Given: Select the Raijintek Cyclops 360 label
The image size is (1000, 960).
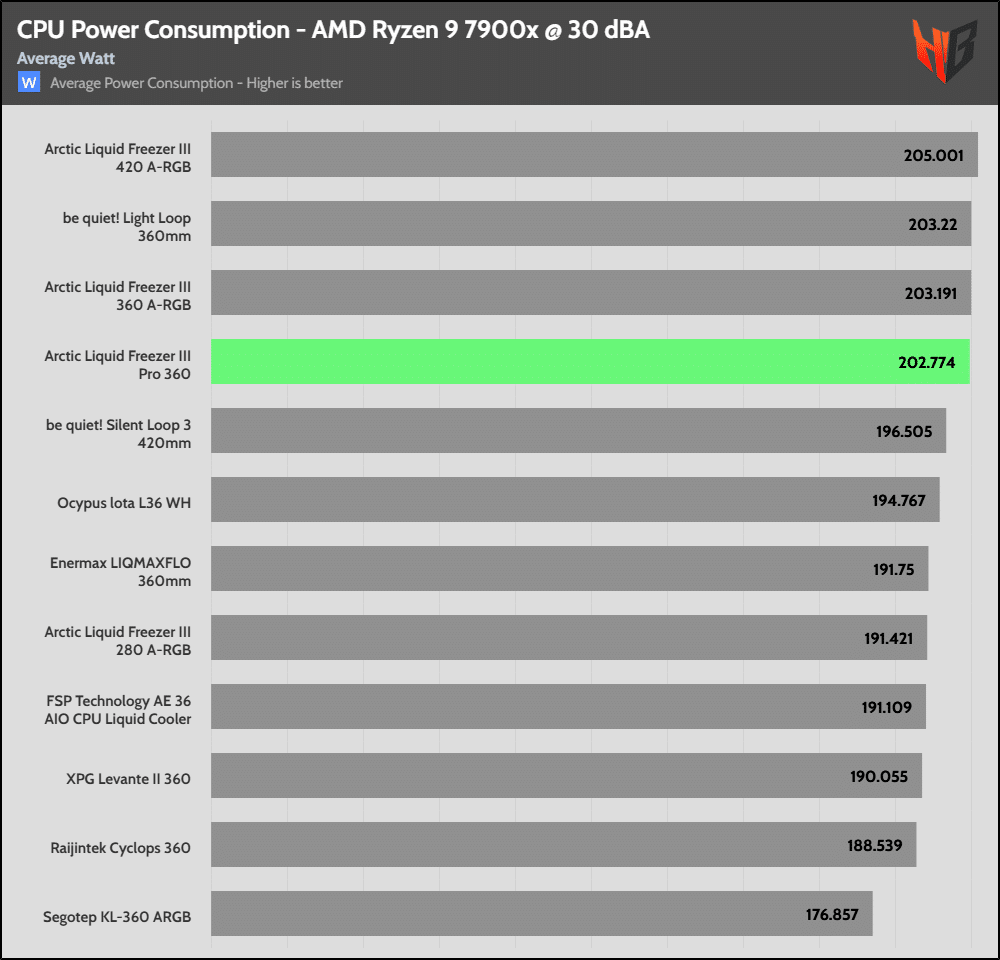Looking at the screenshot, I should point(120,848).
